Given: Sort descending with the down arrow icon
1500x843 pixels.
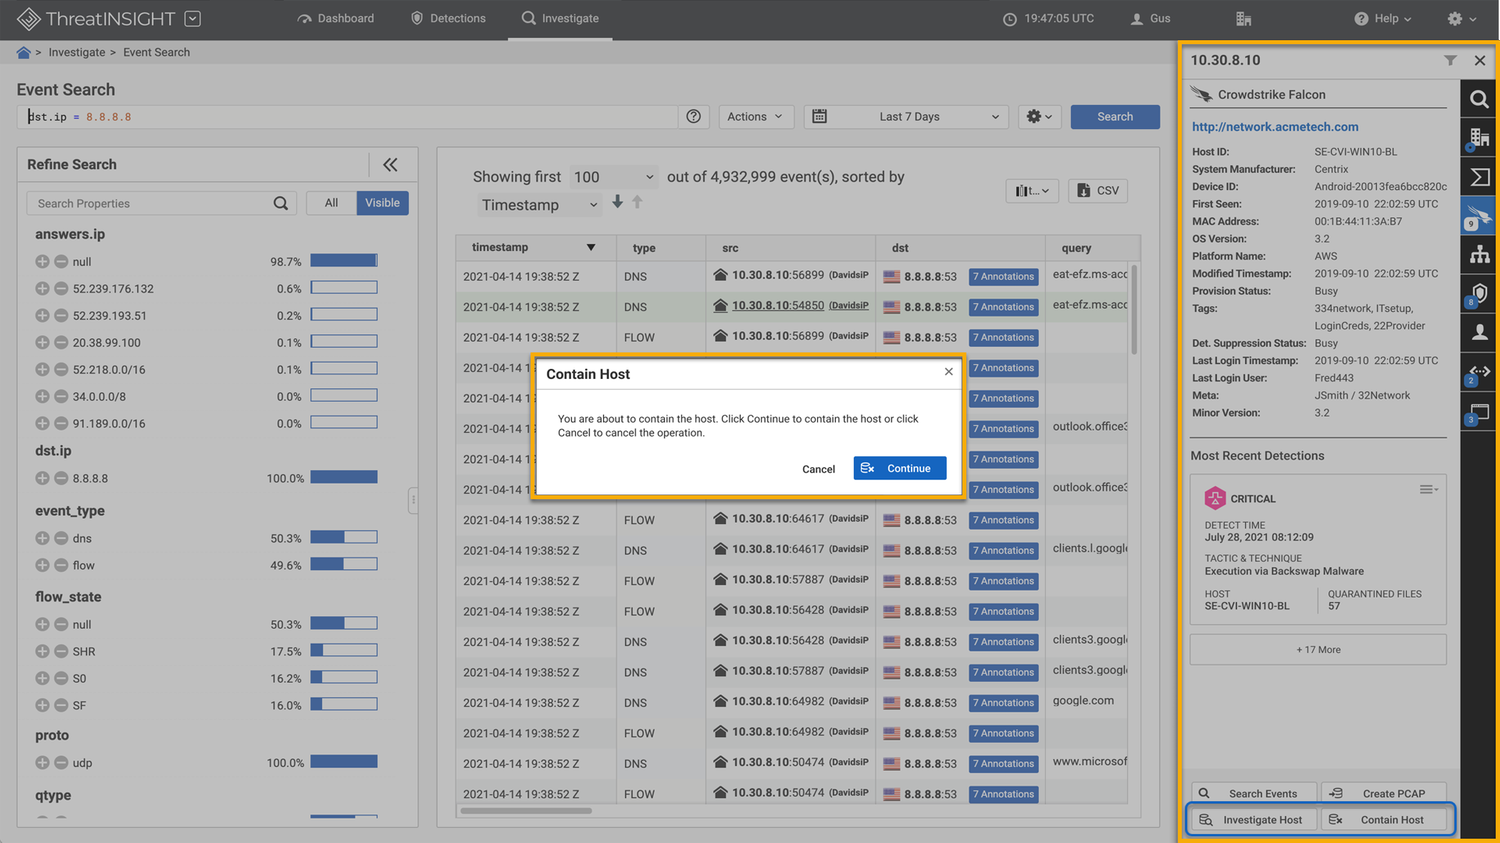Looking at the screenshot, I should 618,202.
